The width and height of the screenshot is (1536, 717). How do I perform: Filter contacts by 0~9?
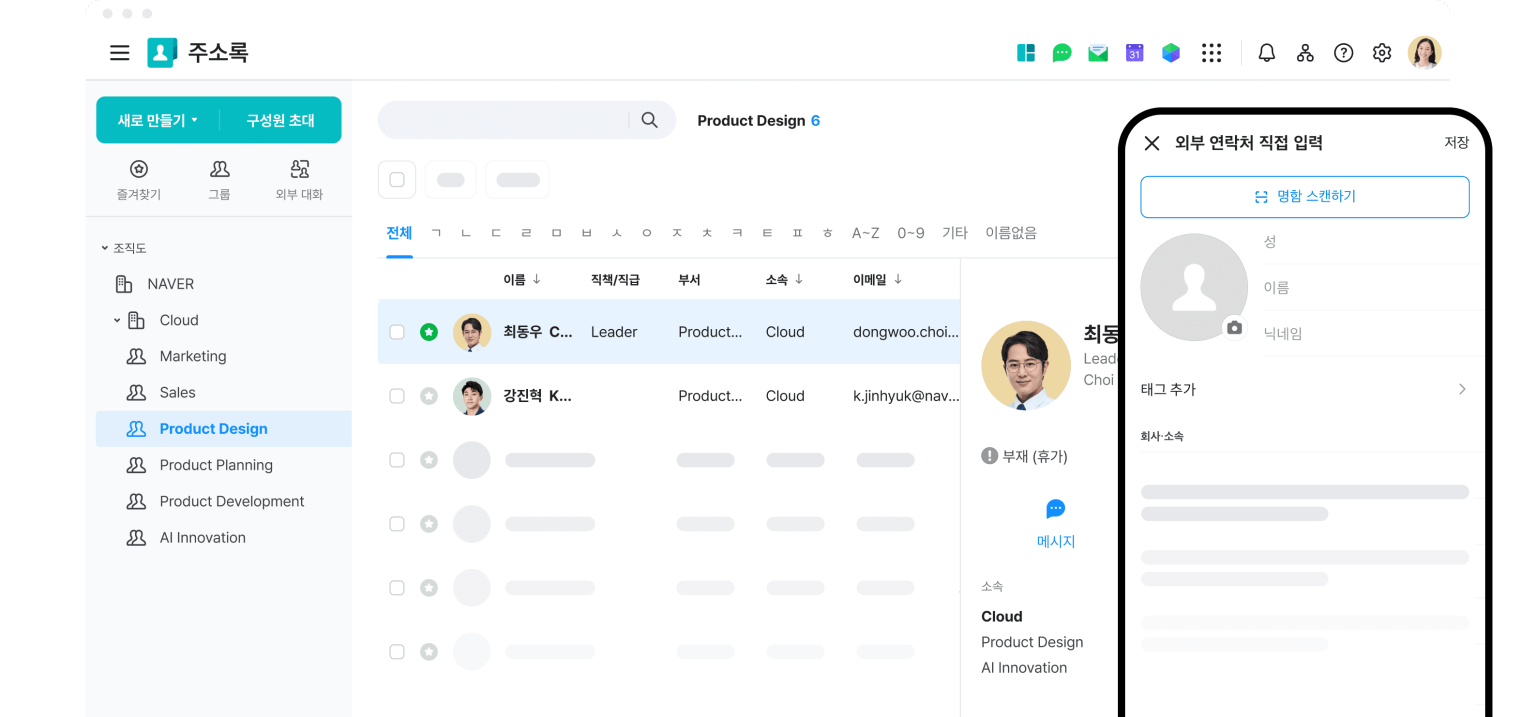click(911, 233)
